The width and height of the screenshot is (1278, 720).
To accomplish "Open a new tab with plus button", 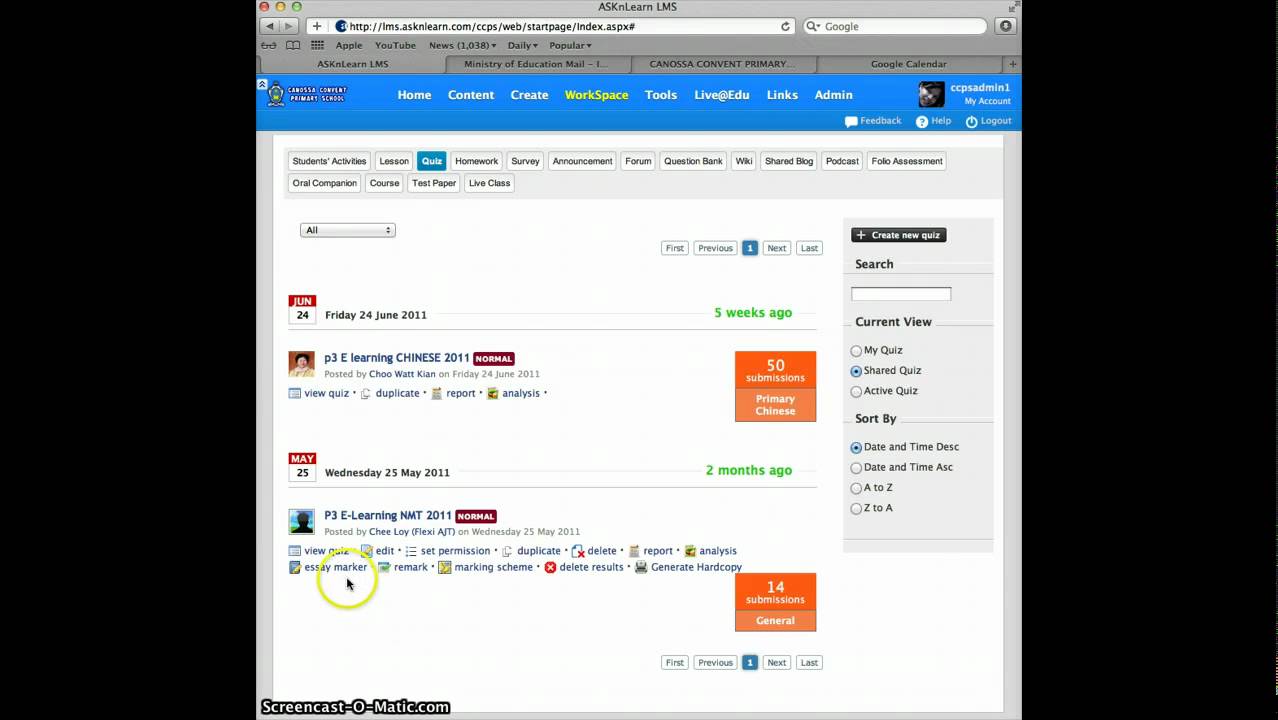I will 1012,64.
